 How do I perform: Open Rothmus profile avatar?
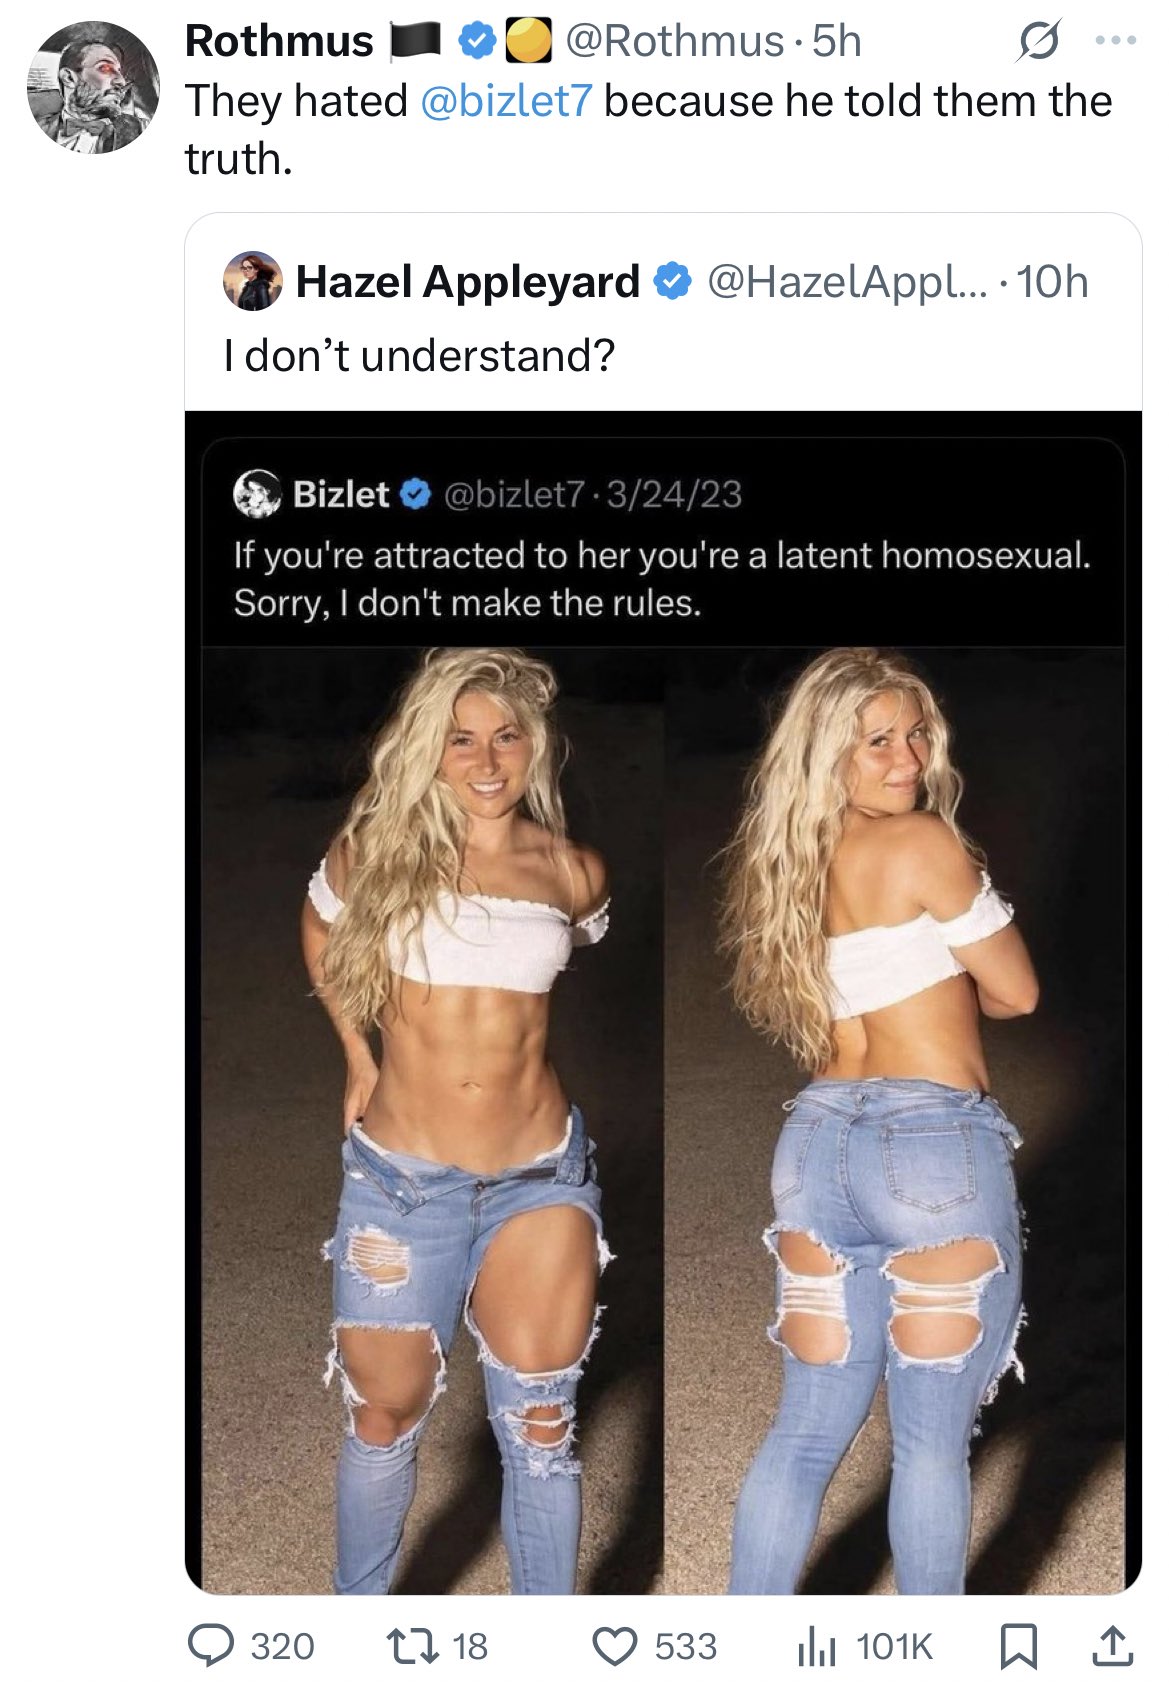[x=93, y=87]
